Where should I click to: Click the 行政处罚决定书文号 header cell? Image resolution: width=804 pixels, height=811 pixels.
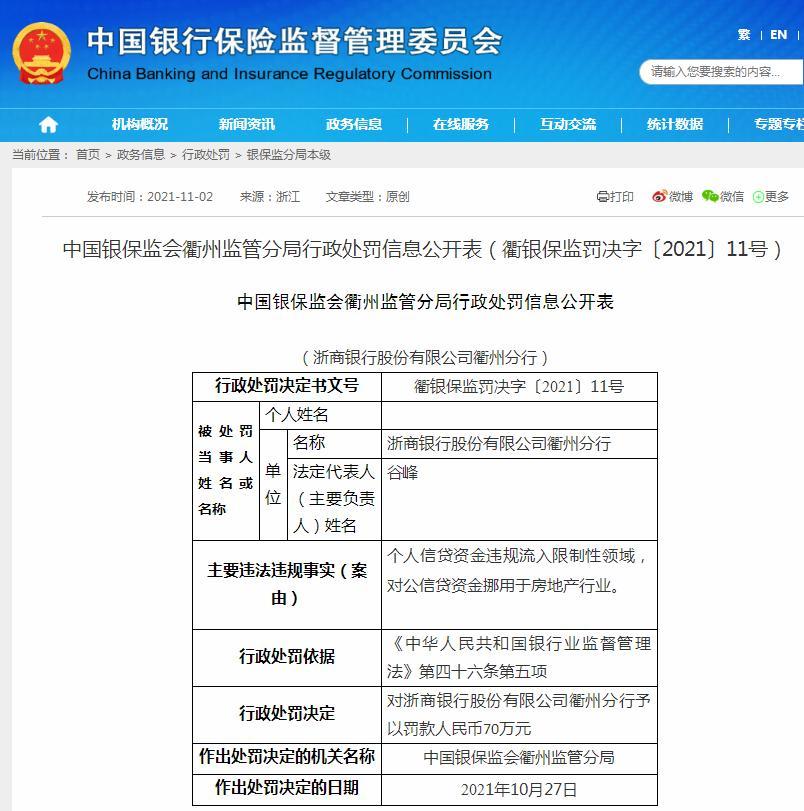[287, 386]
